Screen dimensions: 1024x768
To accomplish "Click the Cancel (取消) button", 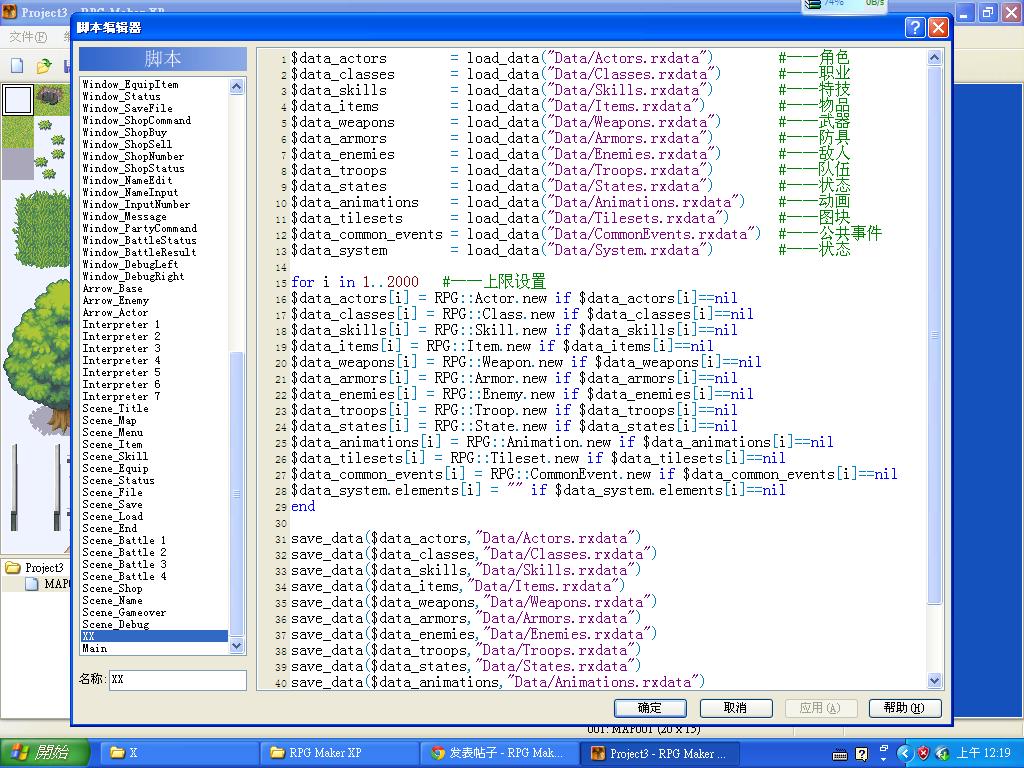I will [x=735, y=707].
